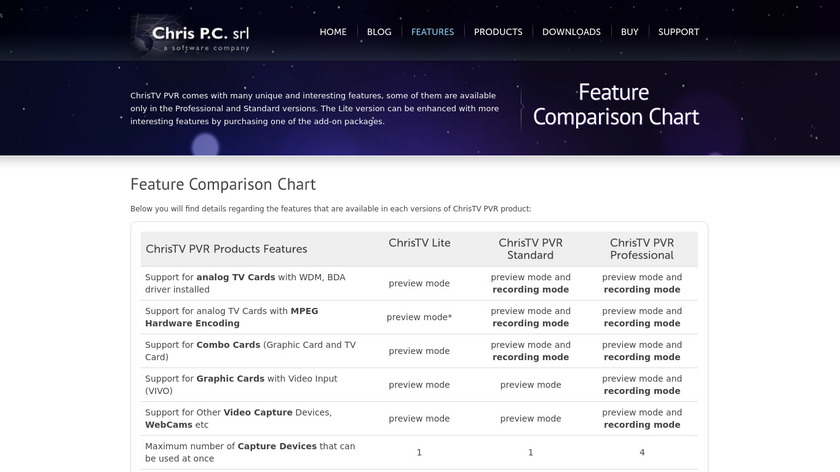
Task: Open the BUY page
Action: click(x=629, y=32)
